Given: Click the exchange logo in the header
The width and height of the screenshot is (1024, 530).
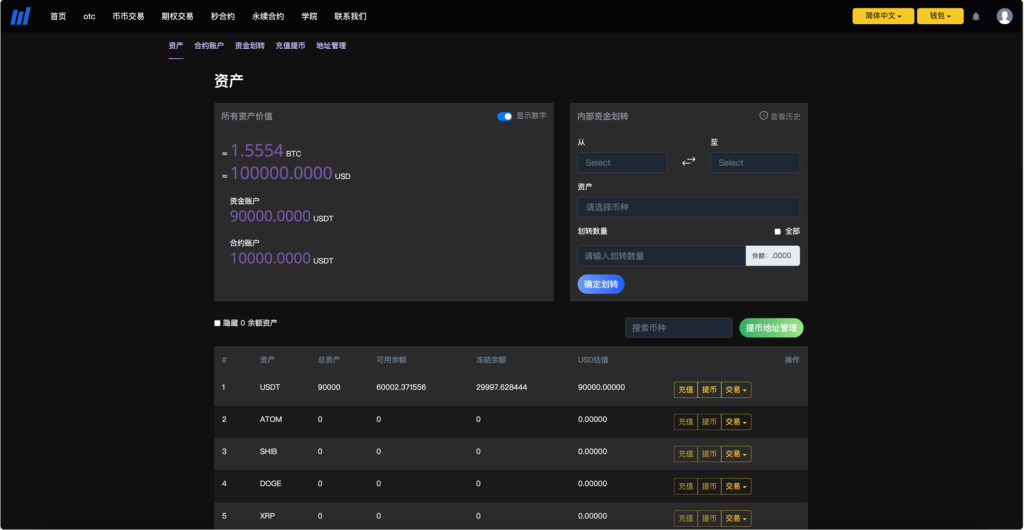Looking at the screenshot, I should point(20,16).
